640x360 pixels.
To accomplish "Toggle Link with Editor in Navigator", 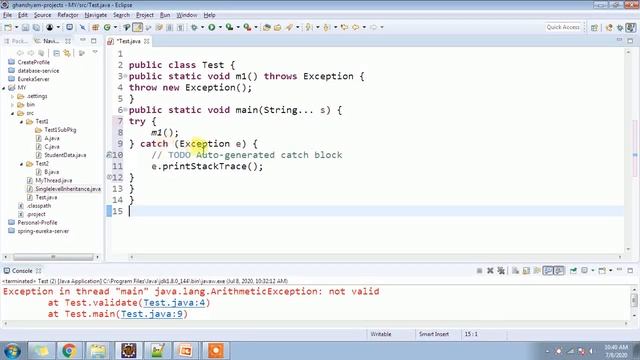I will (67, 53).
